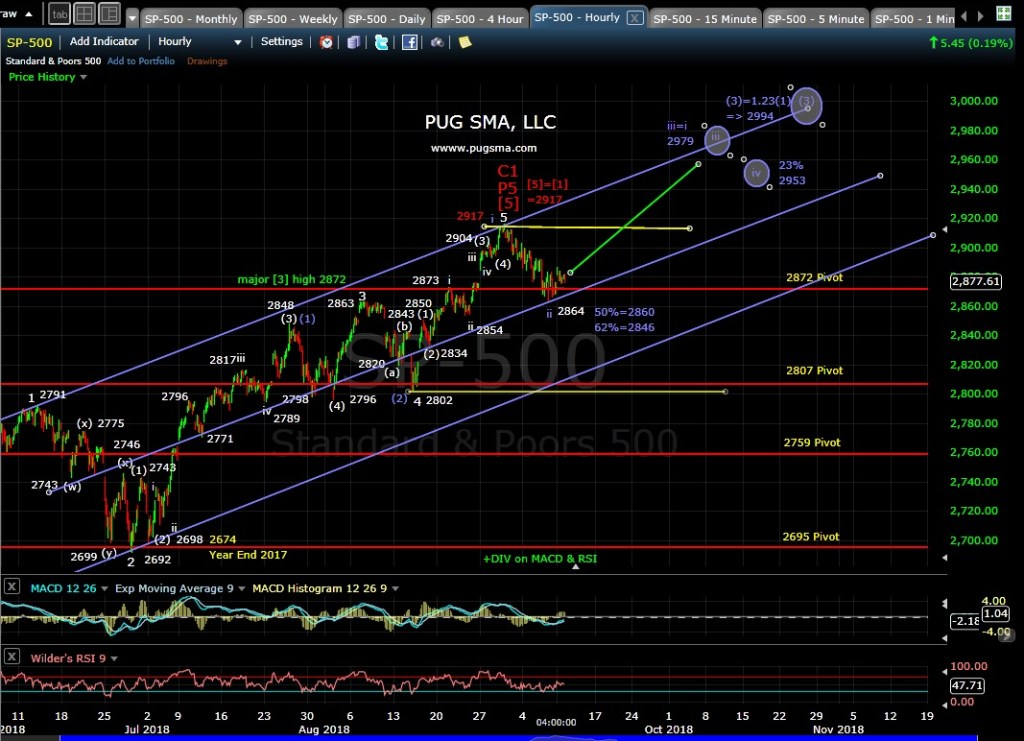Viewport: 1024px width, 741px height.
Task: Click the Add to Portfolio link
Action: [x=141, y=61]
